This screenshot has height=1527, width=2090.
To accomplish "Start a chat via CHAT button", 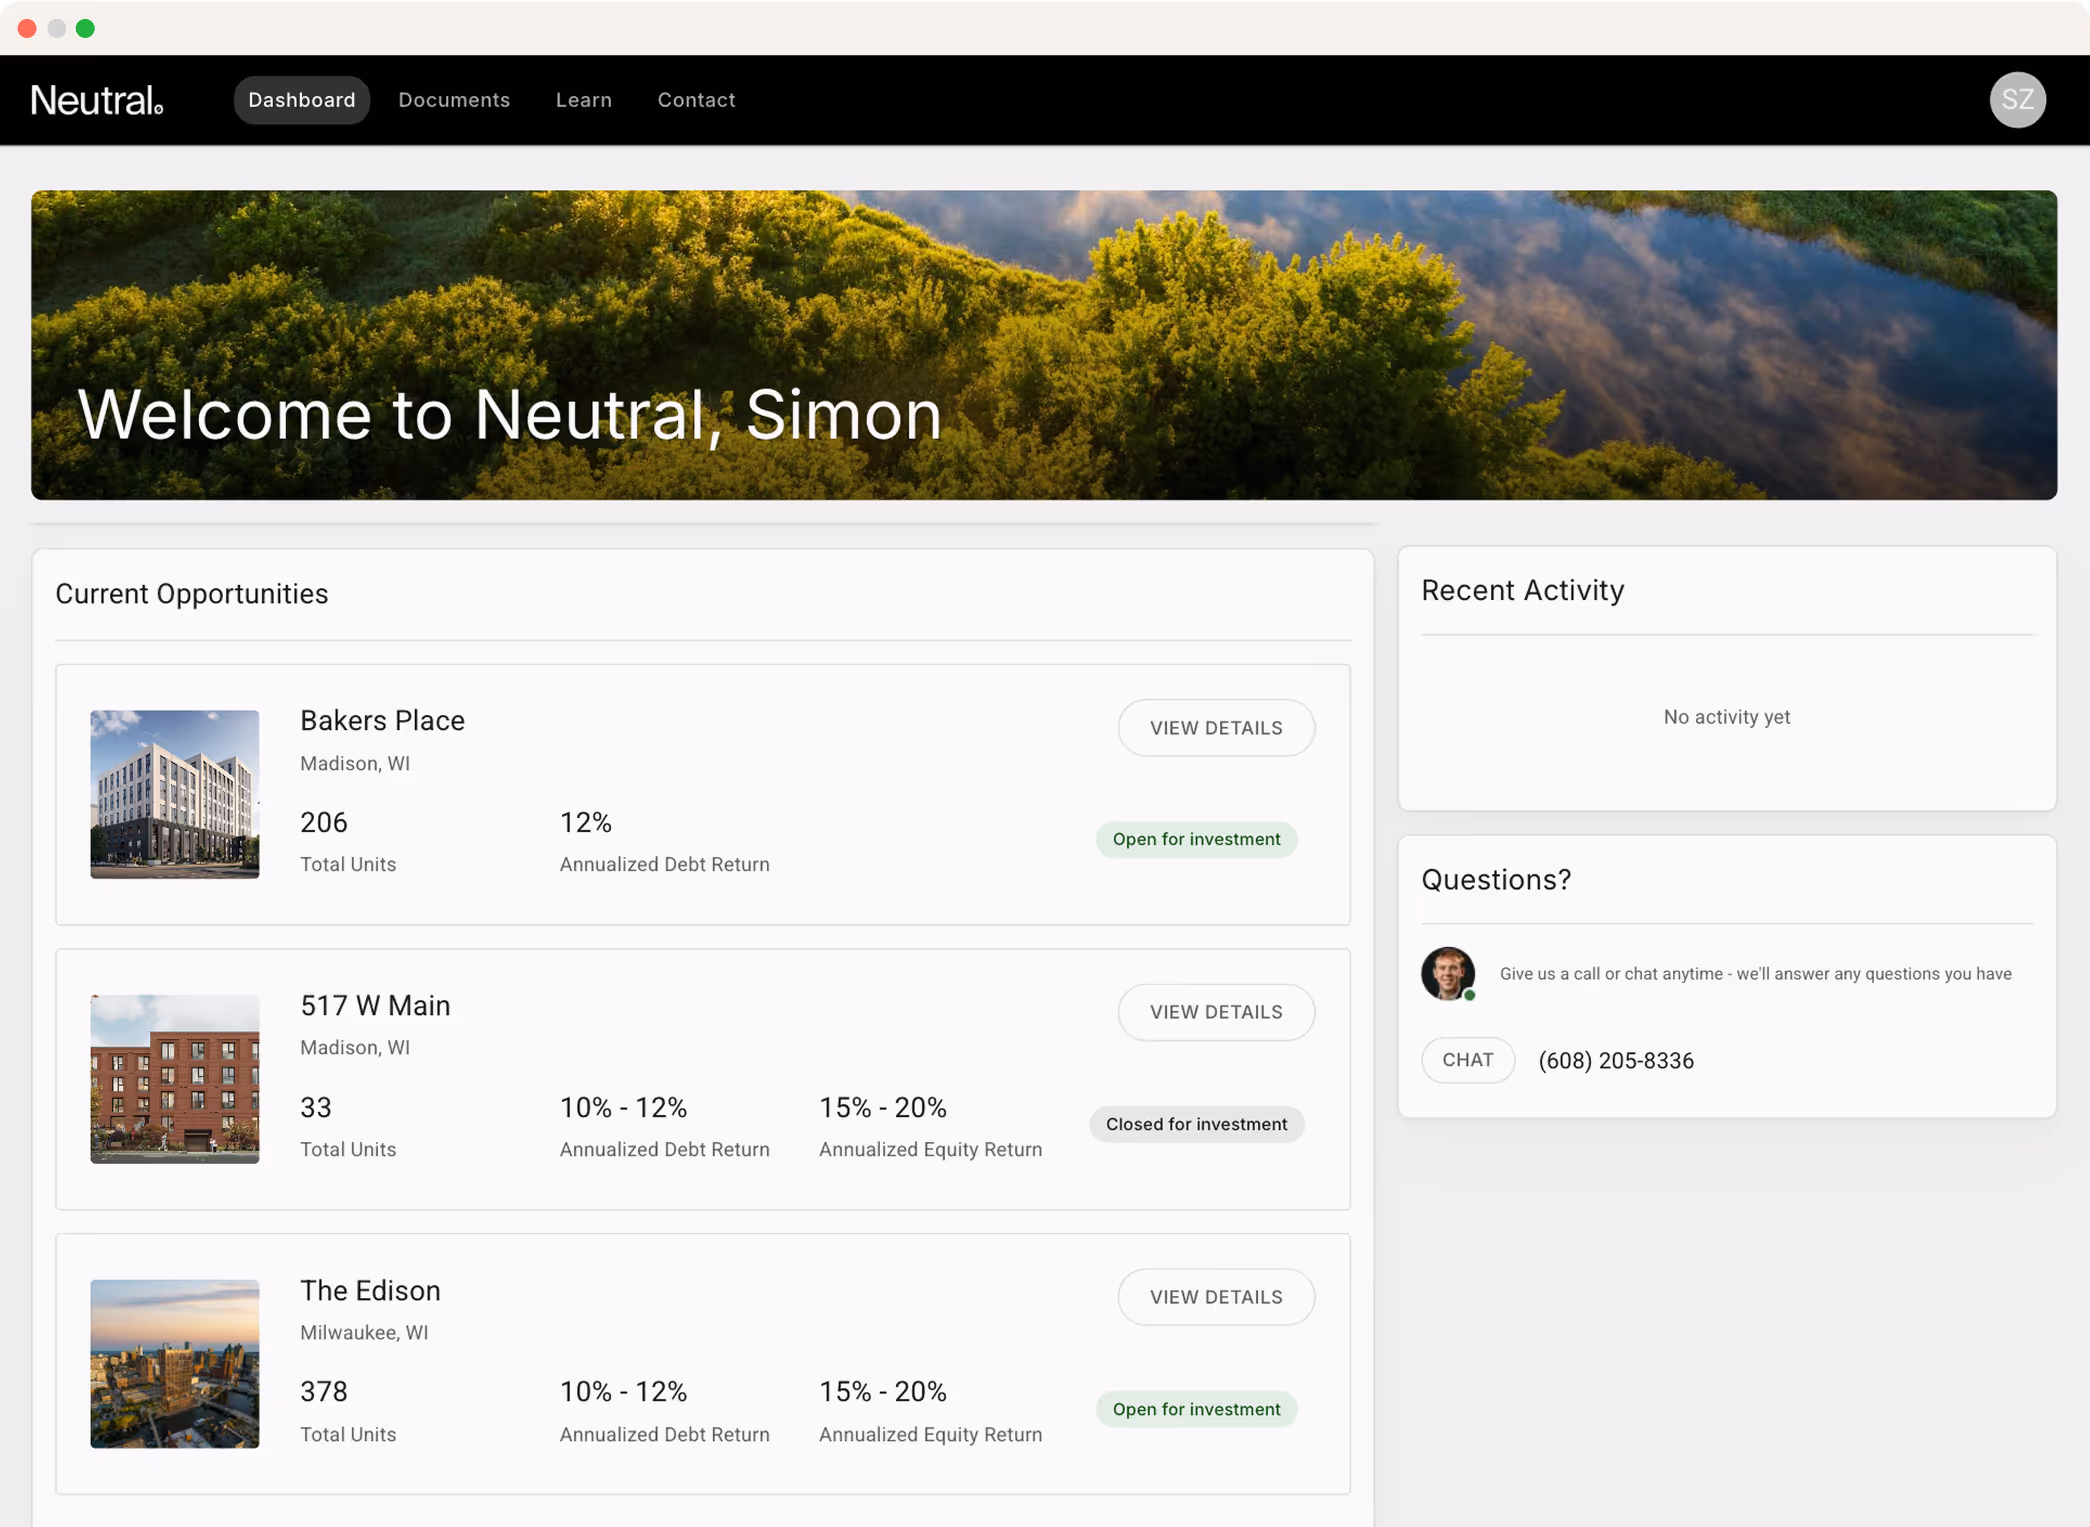I will pos(1468,1060).
